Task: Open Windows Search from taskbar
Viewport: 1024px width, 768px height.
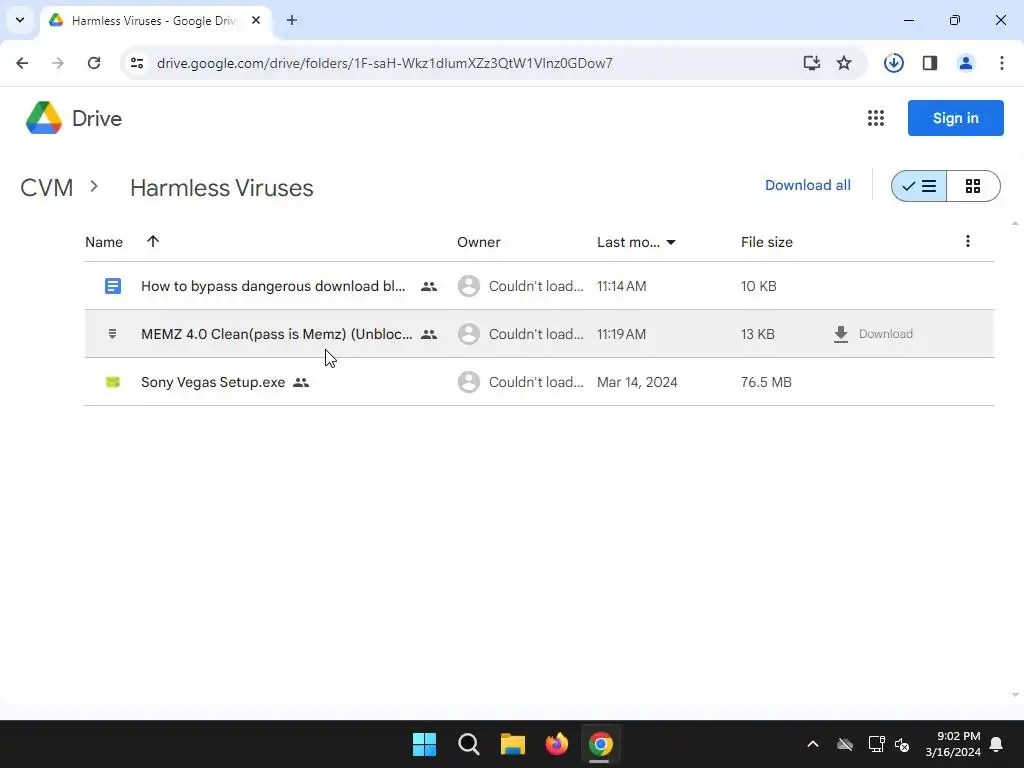Action: tap(469, 744)
